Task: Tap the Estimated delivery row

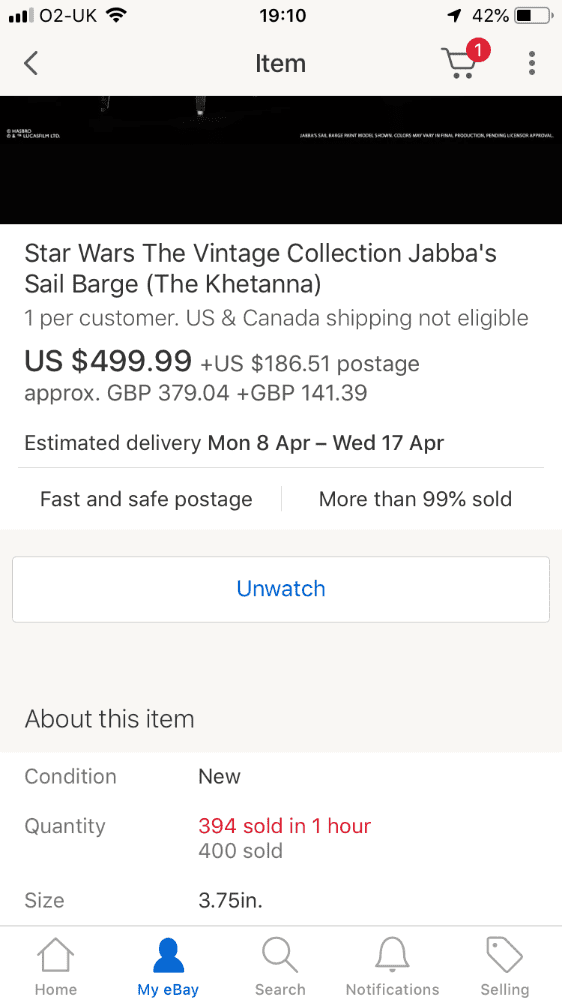Action: [233, 443]
